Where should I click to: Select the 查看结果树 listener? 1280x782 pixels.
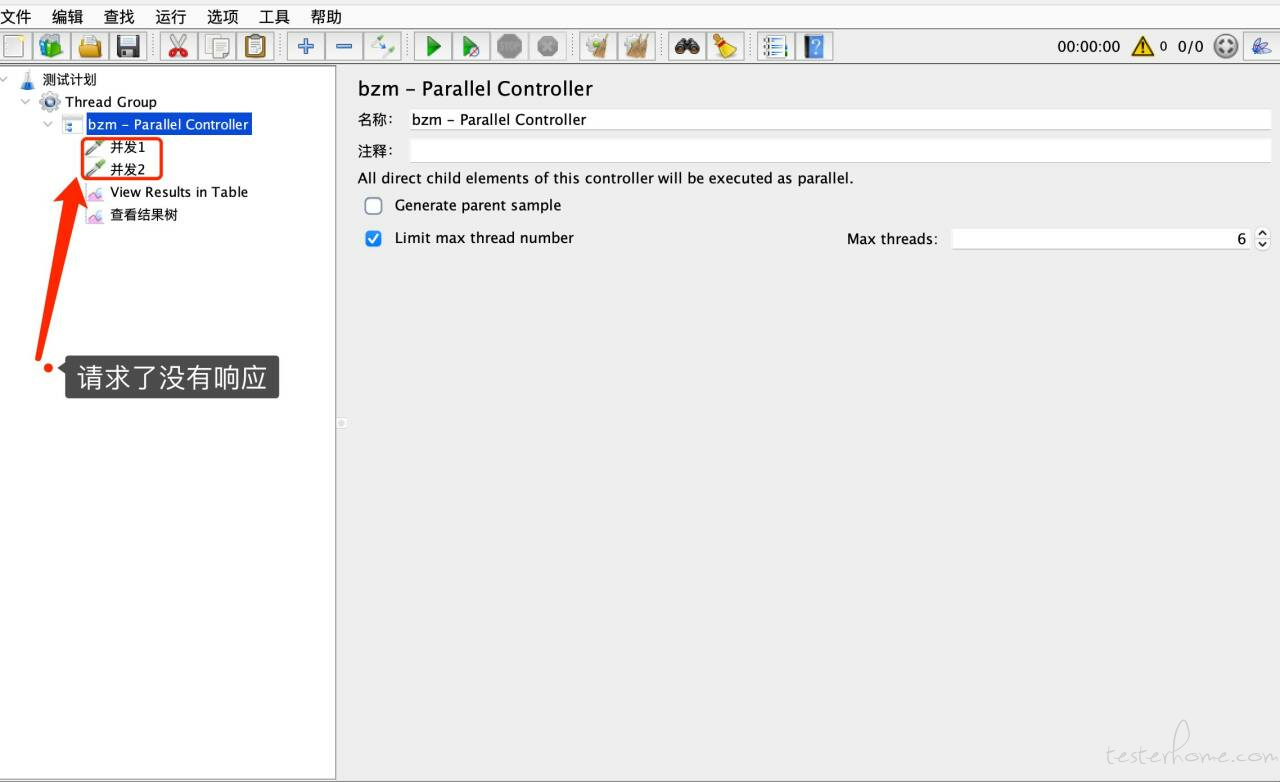pos(144,214)
